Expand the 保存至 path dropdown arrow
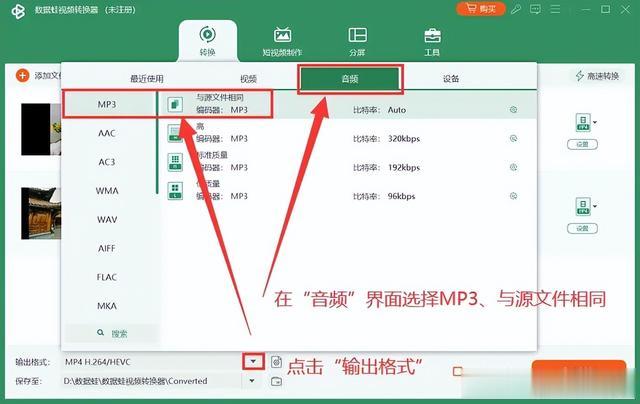640x404 pixels. click(x=252, y=381)
